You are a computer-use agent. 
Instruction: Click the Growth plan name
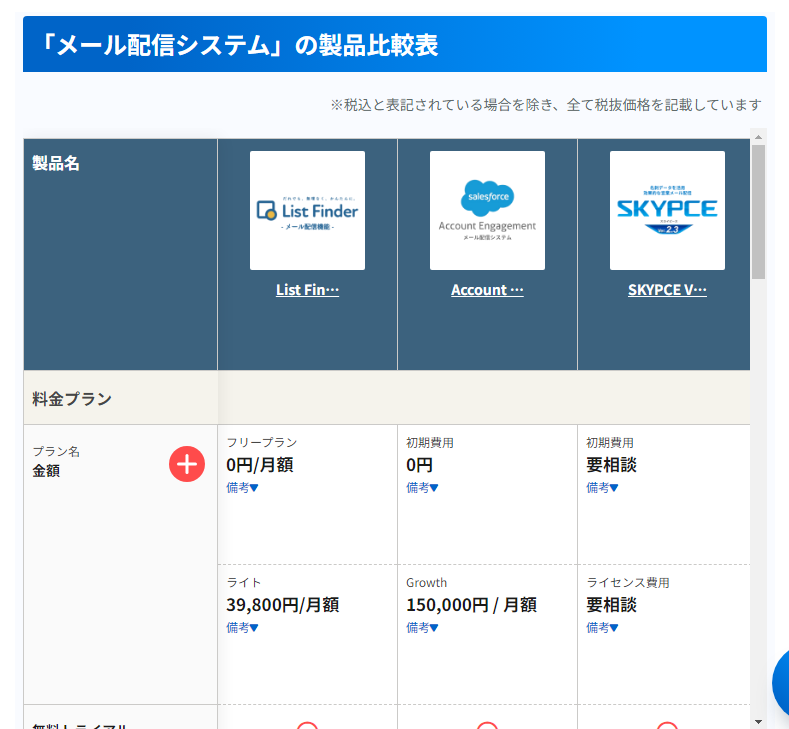pos(426,583)
